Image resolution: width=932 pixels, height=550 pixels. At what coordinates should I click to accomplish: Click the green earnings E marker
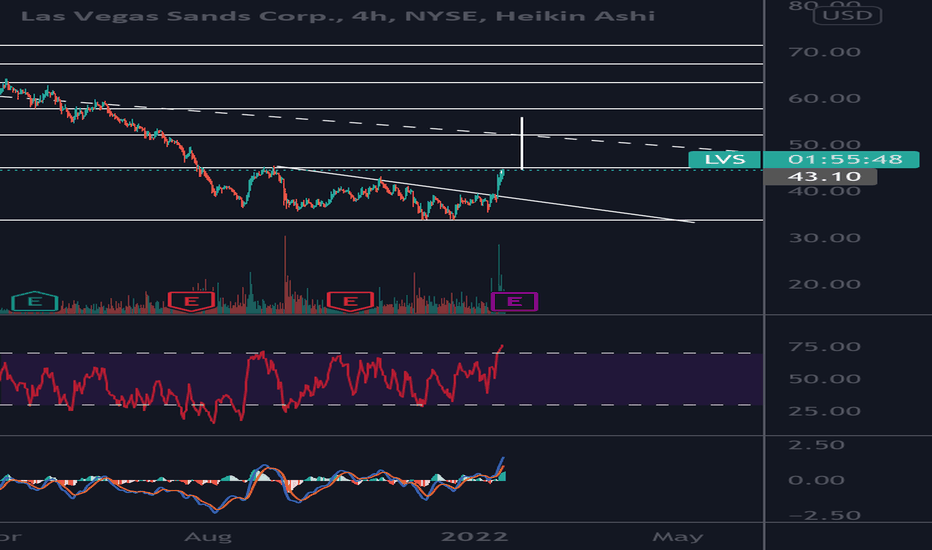[x=34, y=301]
